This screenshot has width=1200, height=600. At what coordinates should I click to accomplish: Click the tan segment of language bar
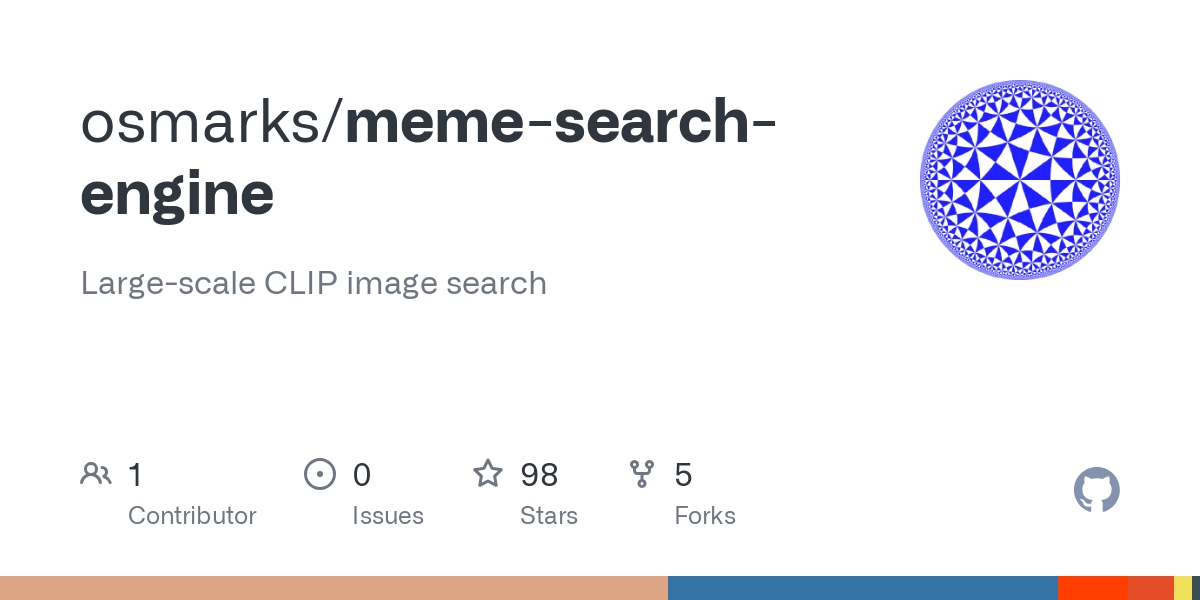pos(334,588)
